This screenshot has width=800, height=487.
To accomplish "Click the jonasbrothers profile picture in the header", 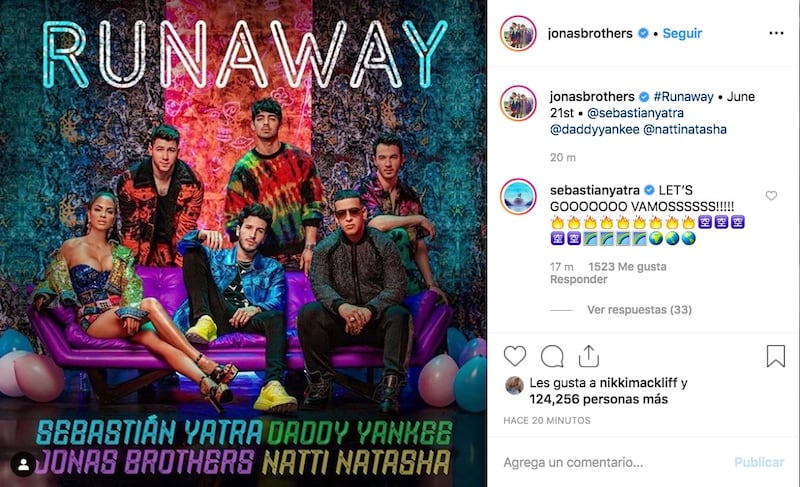I will 518,34.
